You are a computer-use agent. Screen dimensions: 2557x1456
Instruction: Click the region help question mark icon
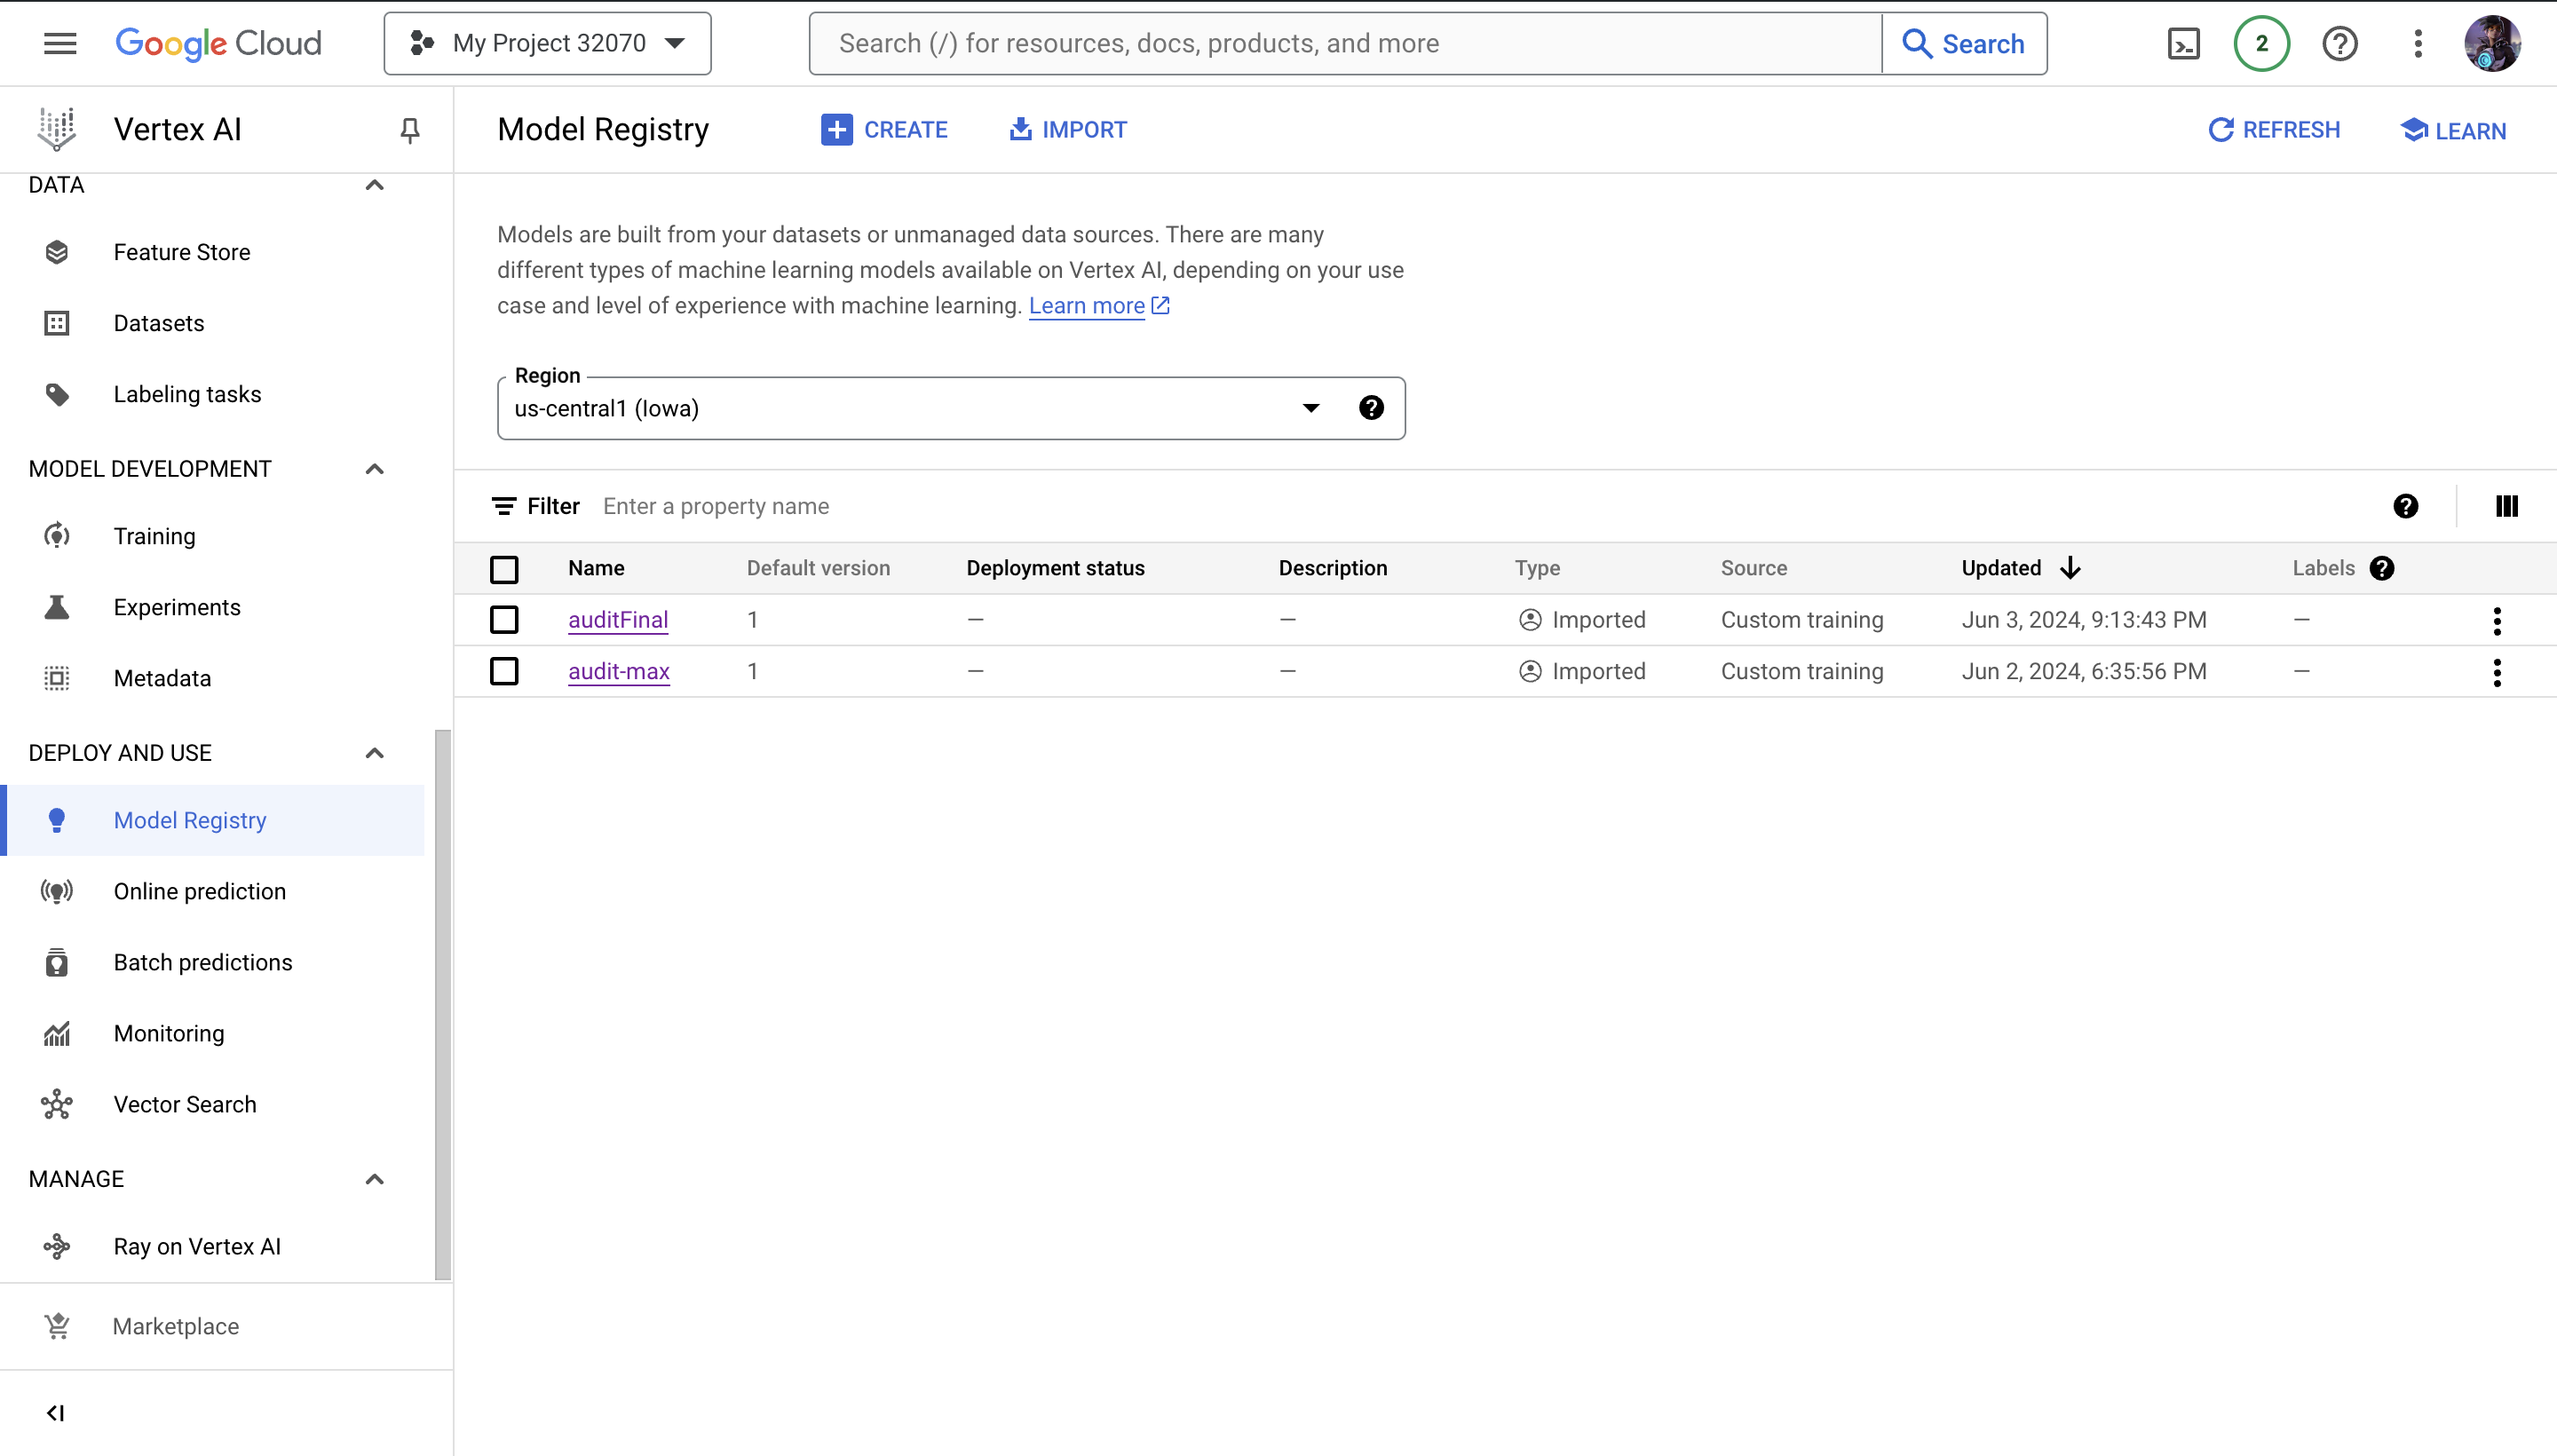pyautogui.click(x=1371, y=408)
